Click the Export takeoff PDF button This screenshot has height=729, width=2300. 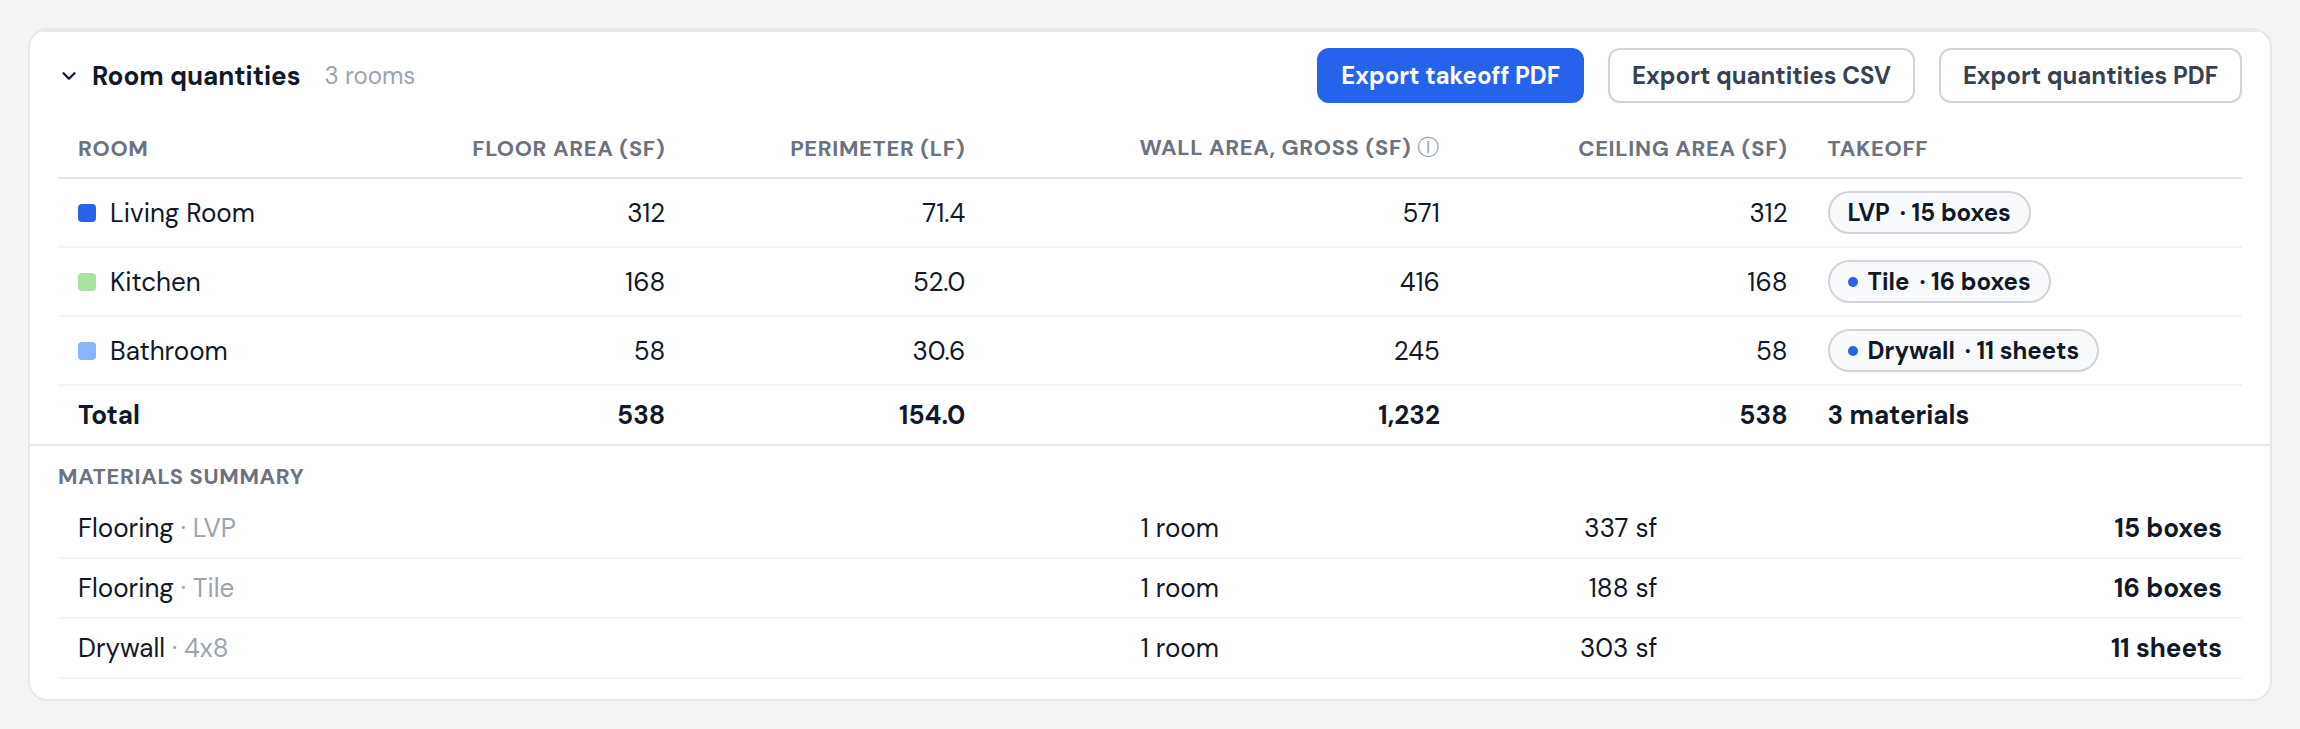(x=1450, y=76)
